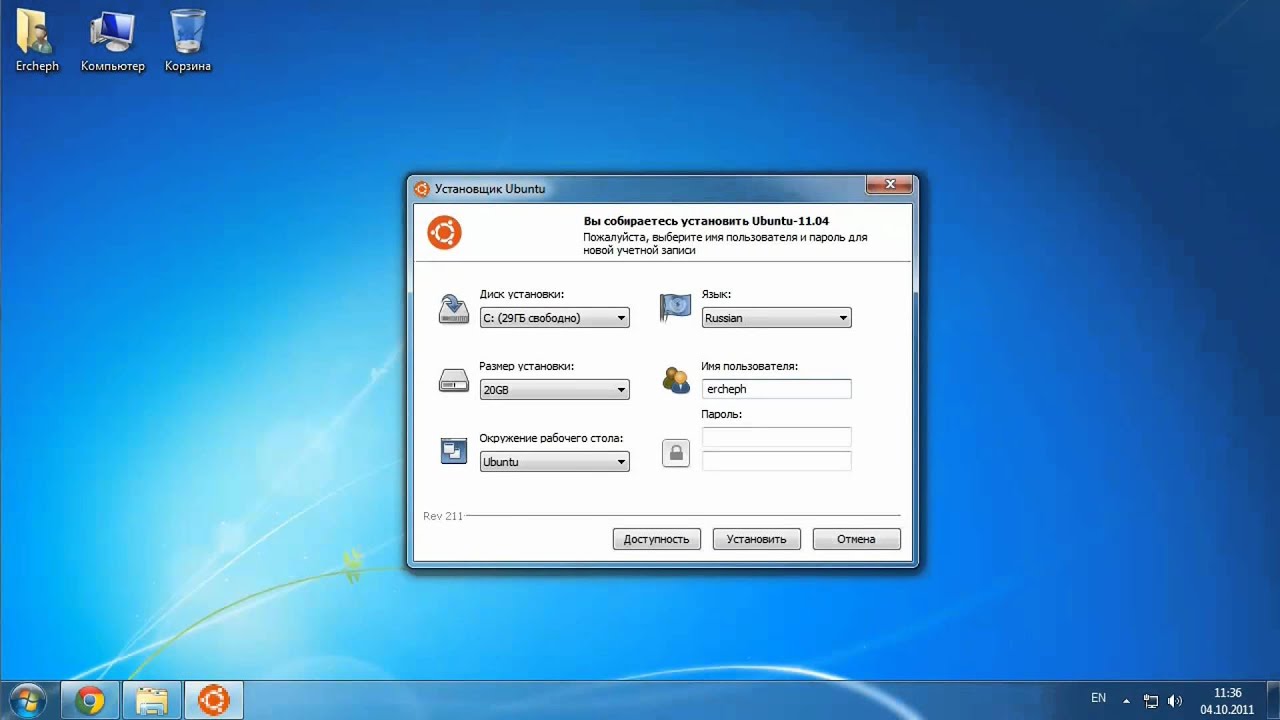
Task: Show hidden tray icons arrow
Action: tap(1126, 701)
